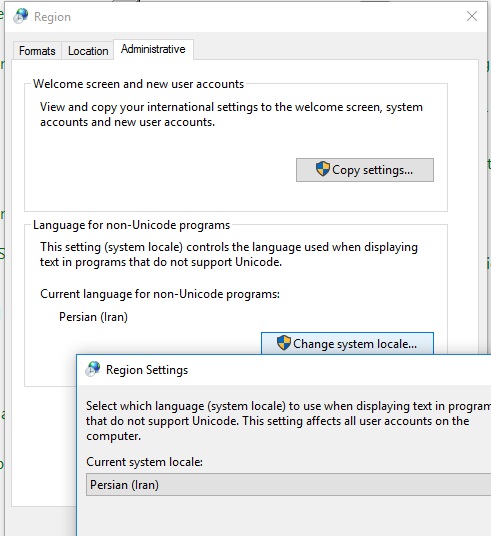Click Persian (Iran) text under current language
Screen dimensions: 491x536
[93, 317]
